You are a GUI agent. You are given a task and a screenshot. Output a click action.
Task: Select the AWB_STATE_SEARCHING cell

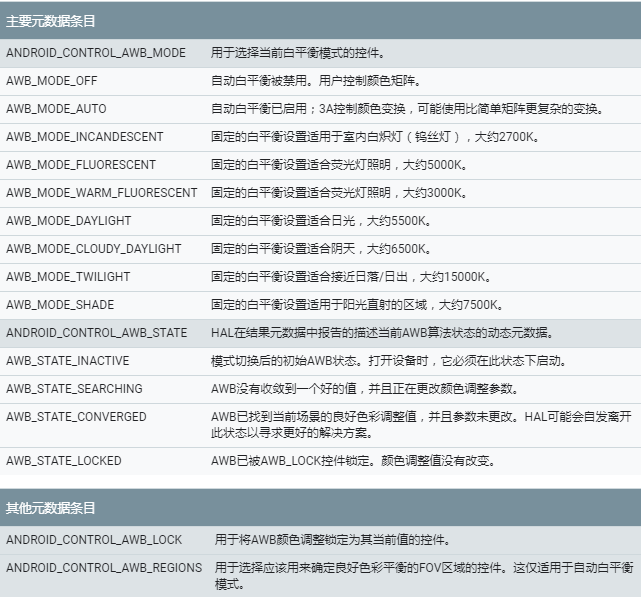click(x=74, y=388)
